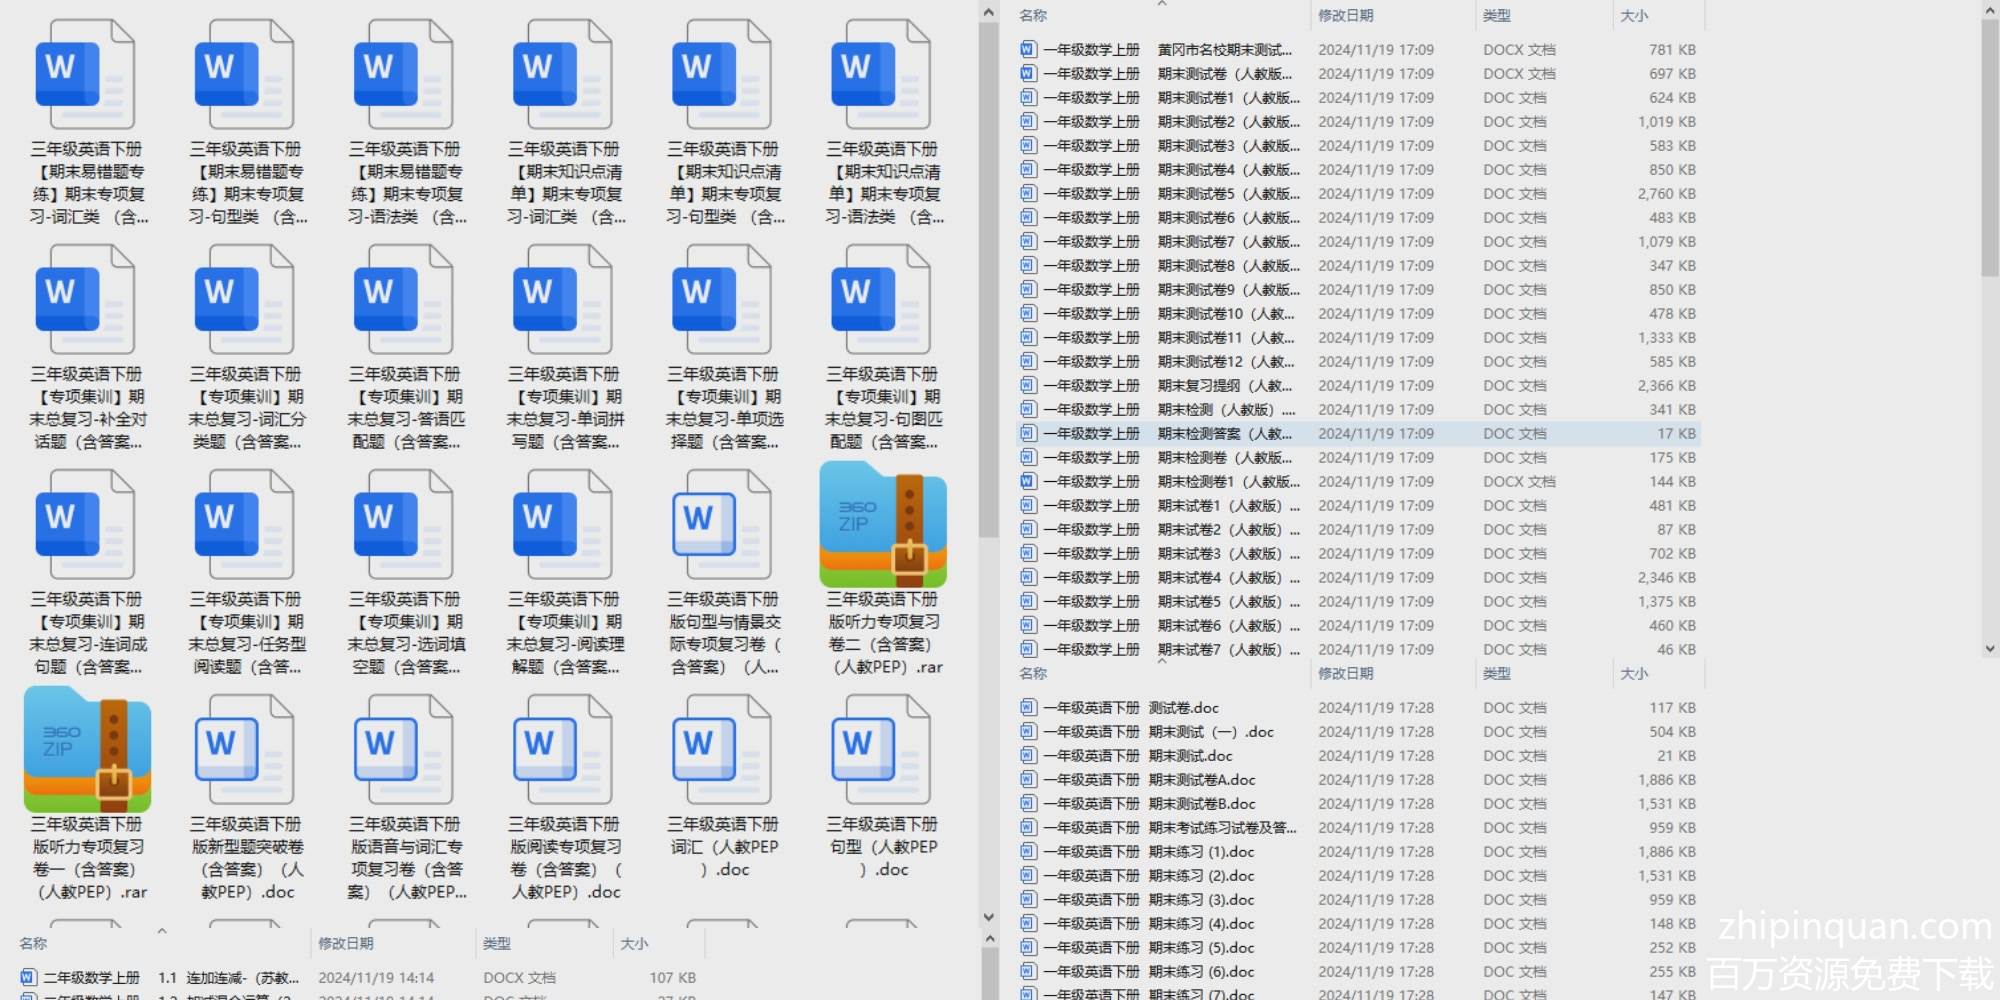Click sort arrow above 名称 in bottom-left list
2000x1000 pixels.
coord(162,931)
